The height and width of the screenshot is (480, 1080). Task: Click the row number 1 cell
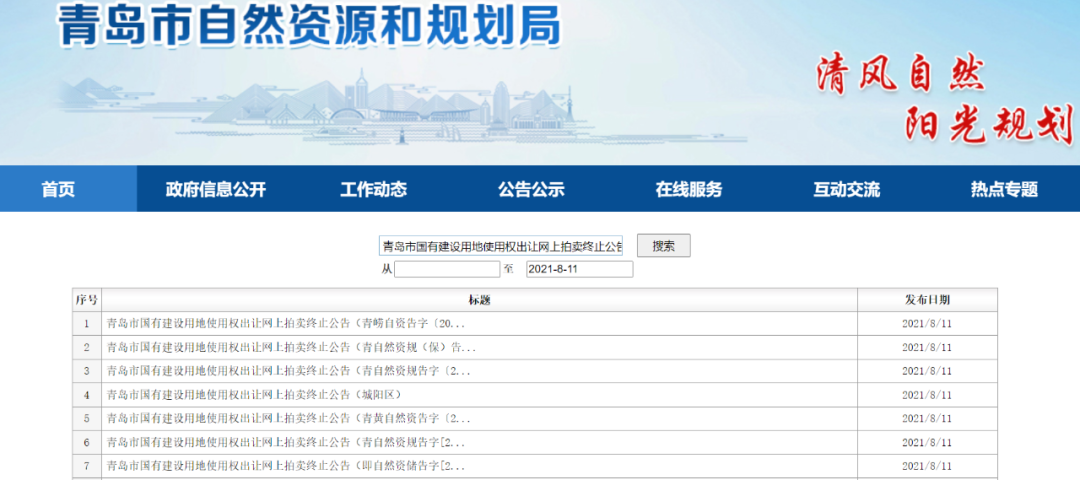pos(87,324)
